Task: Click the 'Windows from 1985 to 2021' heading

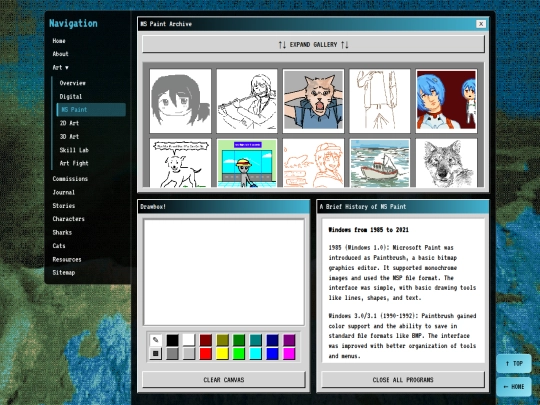Action: [368, 230]
